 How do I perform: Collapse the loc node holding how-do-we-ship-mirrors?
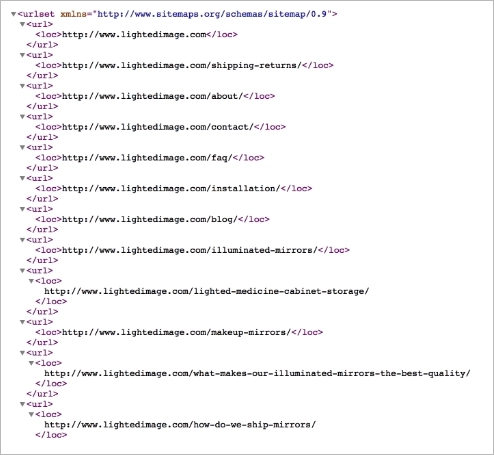(31, 414)
